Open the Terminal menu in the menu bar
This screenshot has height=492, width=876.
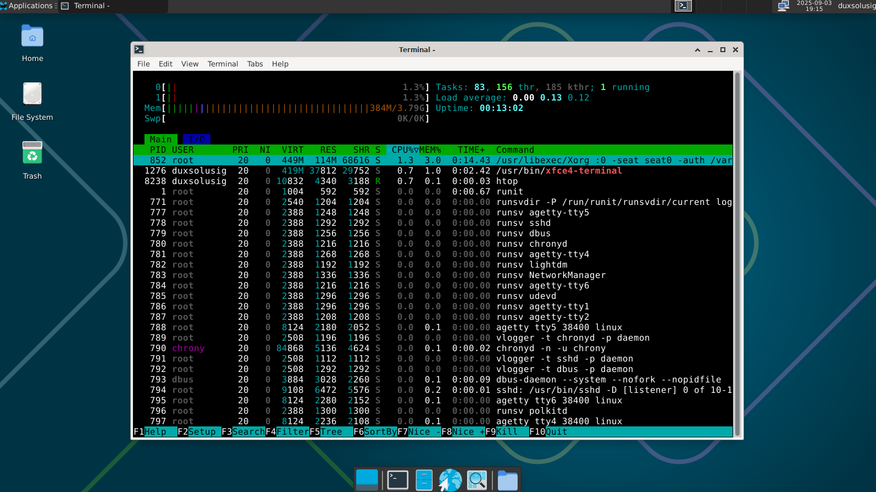(x=222, y=64)
